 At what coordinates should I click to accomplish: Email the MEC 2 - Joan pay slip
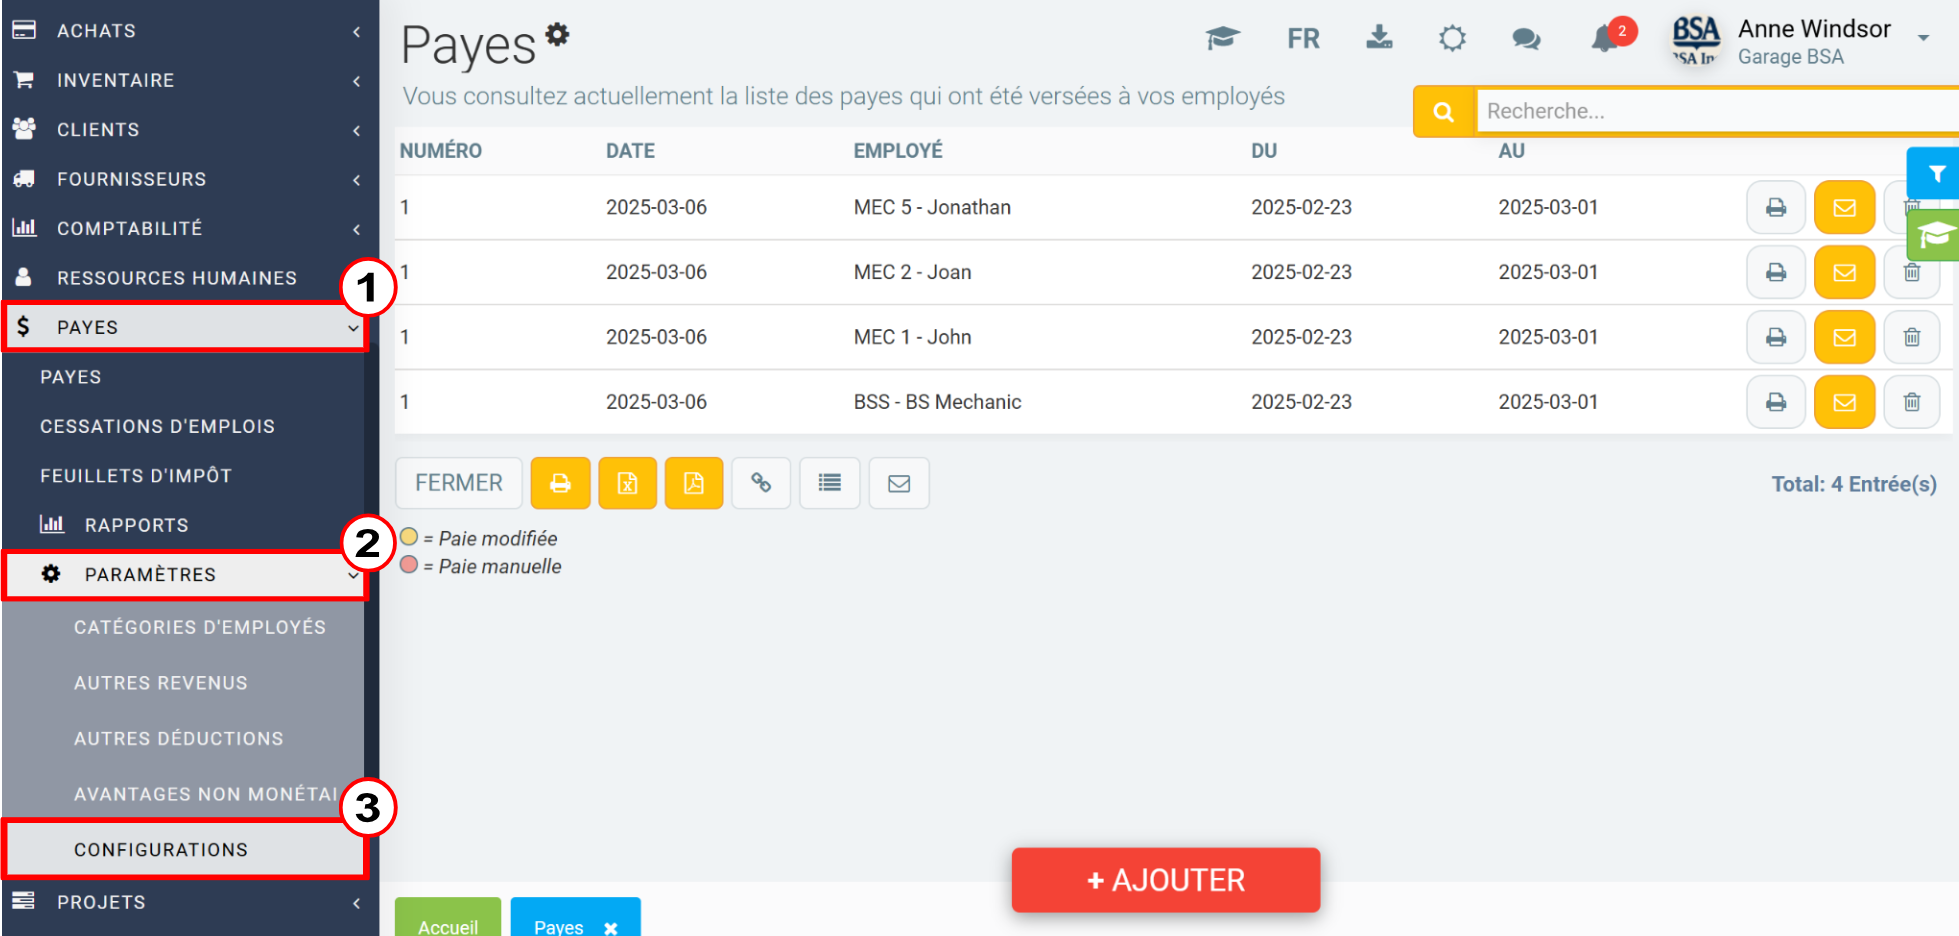point(1844,273)
